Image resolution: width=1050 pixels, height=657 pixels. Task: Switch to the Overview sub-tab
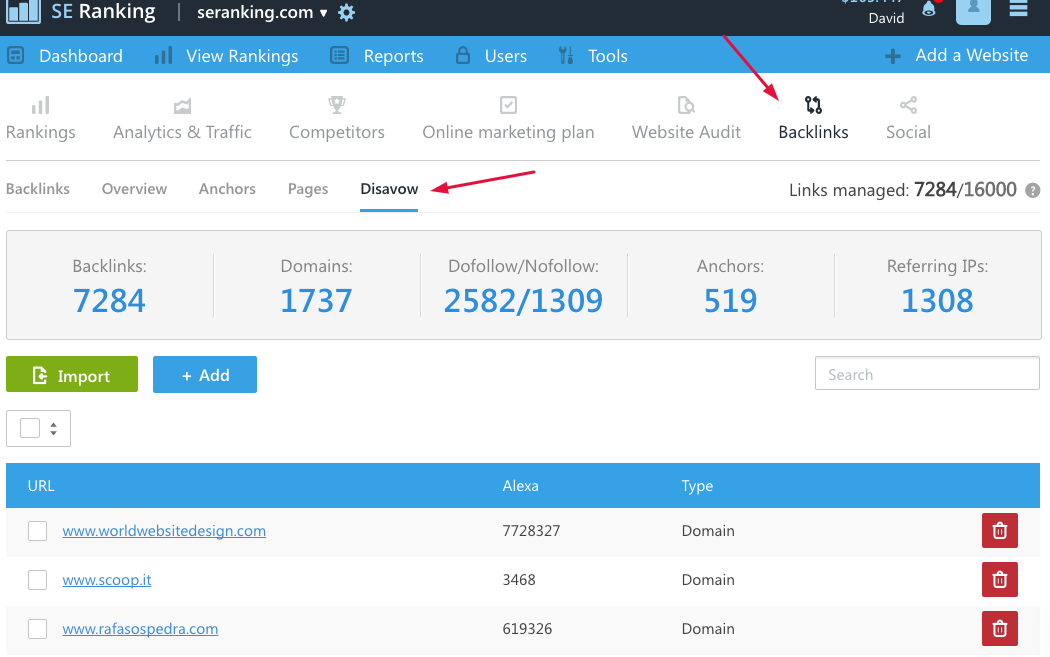[134, 189]
